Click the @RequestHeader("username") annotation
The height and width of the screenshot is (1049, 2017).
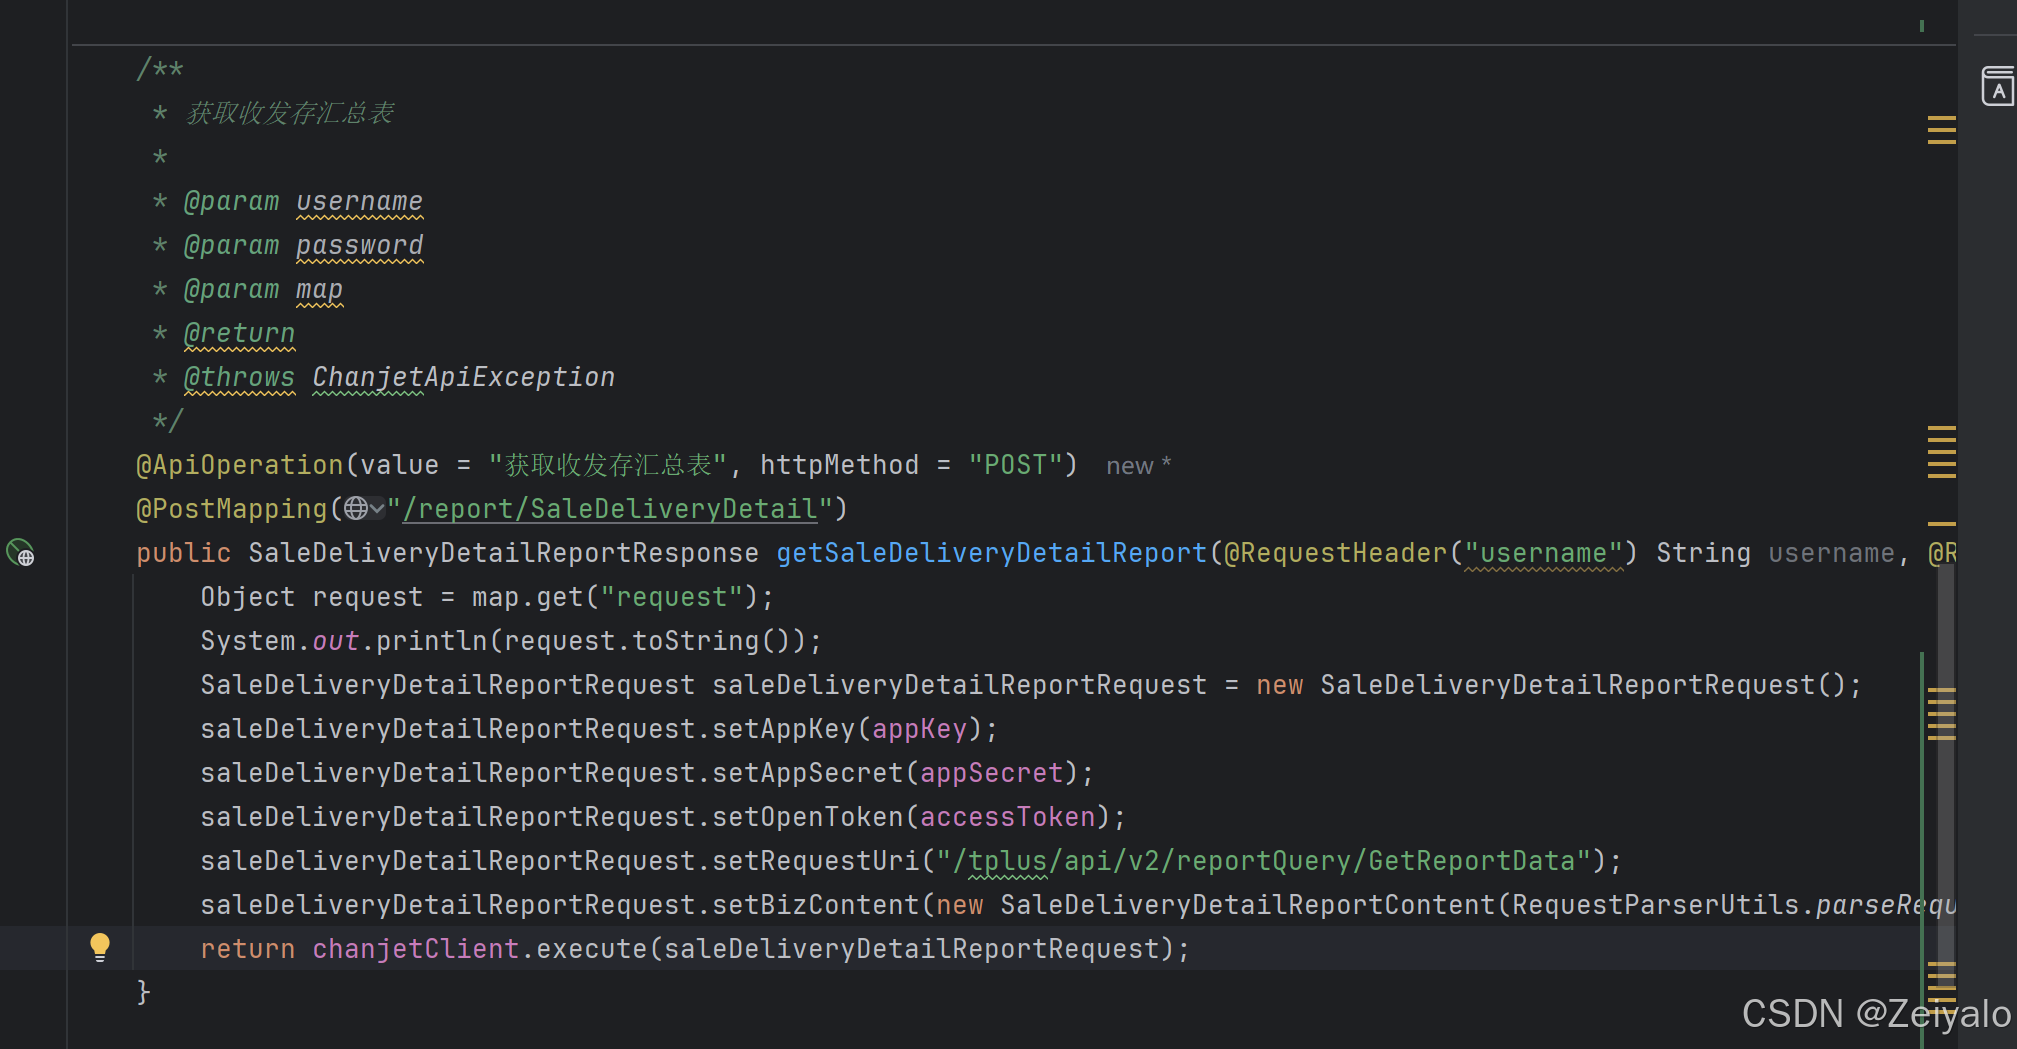tap(1431, 553)
